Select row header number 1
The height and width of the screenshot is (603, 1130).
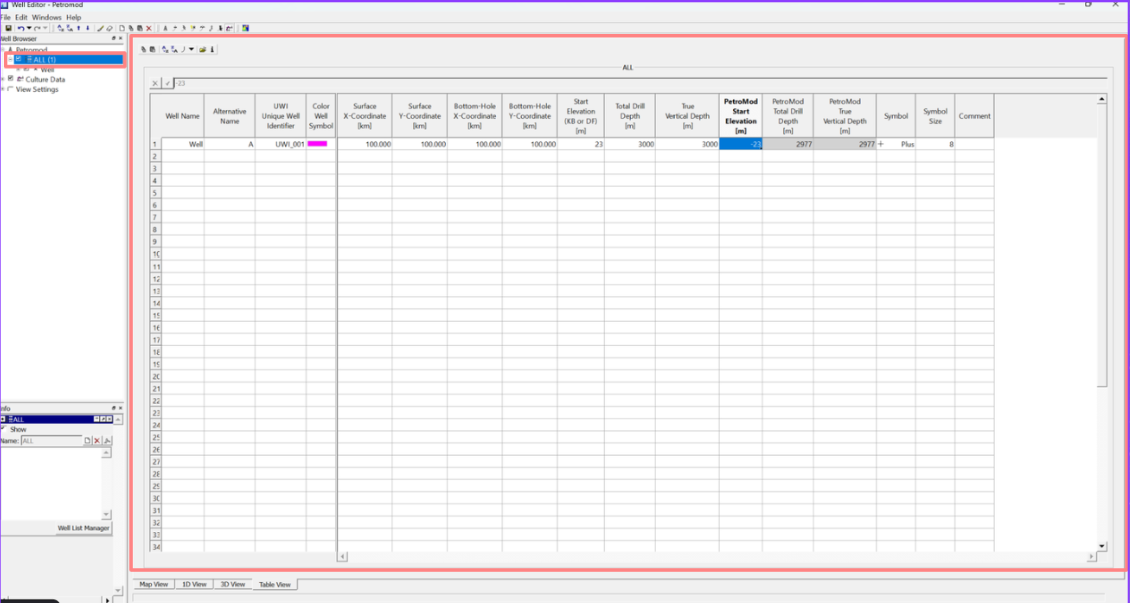point(155,144)
